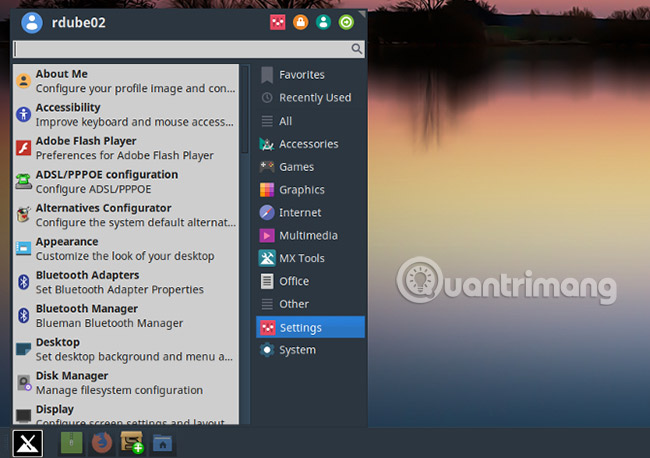This screenshot has height=458, width=650.
Task: Click the green archive icon in taskbar
Action: pos(71,442)
